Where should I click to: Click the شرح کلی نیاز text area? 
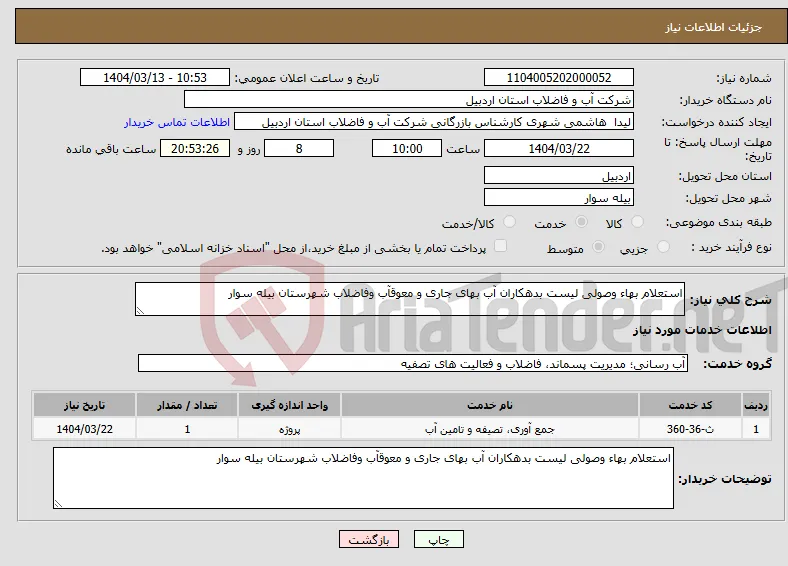coord(410,299)
